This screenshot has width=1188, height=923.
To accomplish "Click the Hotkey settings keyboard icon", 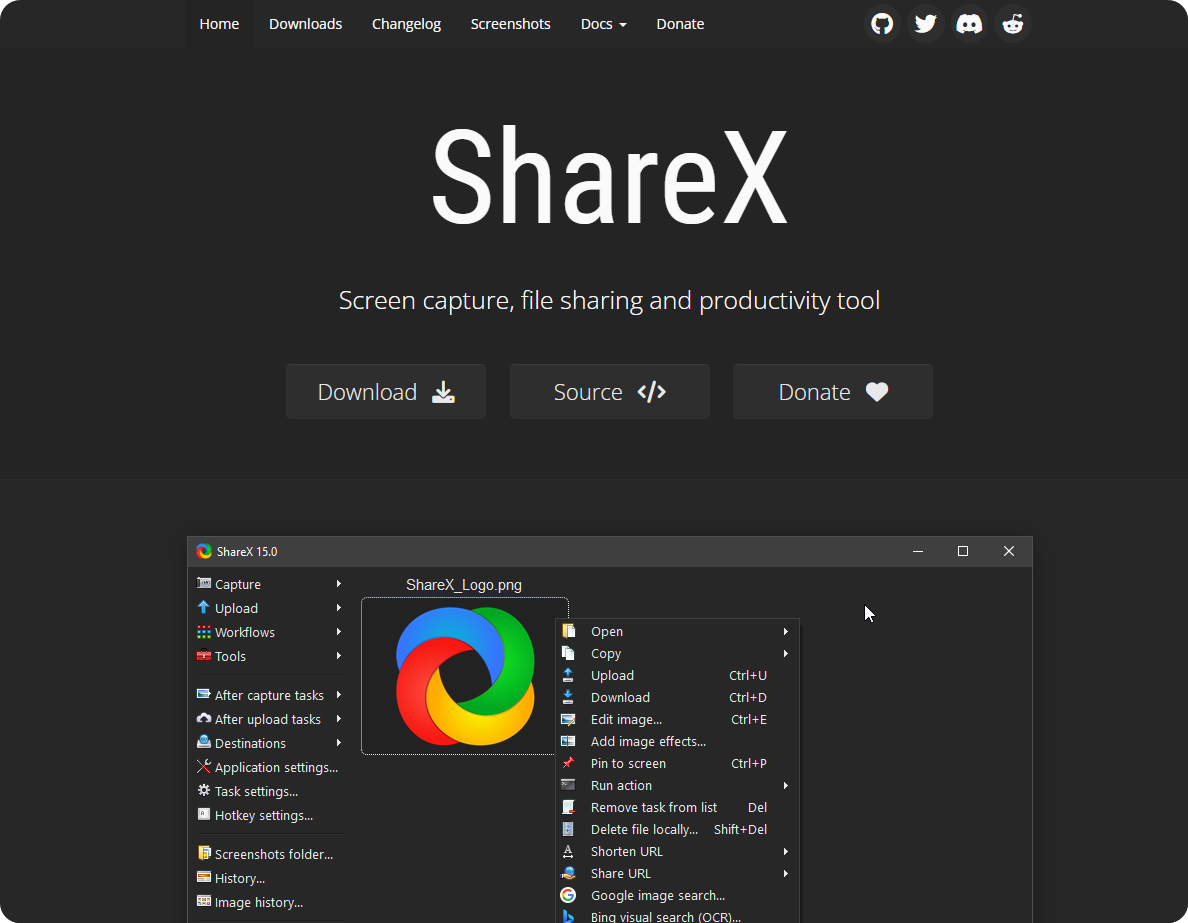I will (204, 815).
